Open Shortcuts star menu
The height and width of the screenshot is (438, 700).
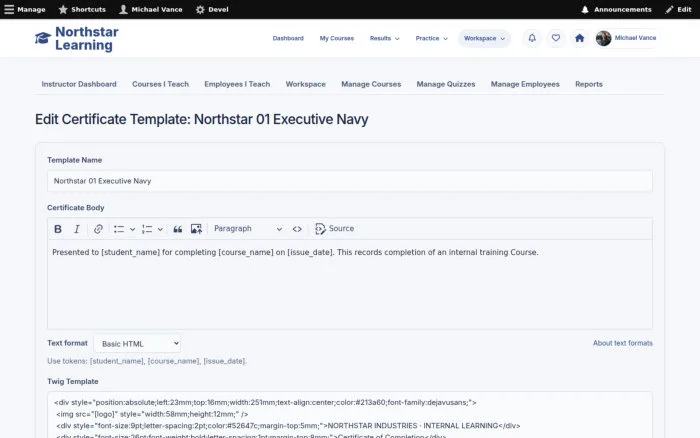click(x=82, y=9)
